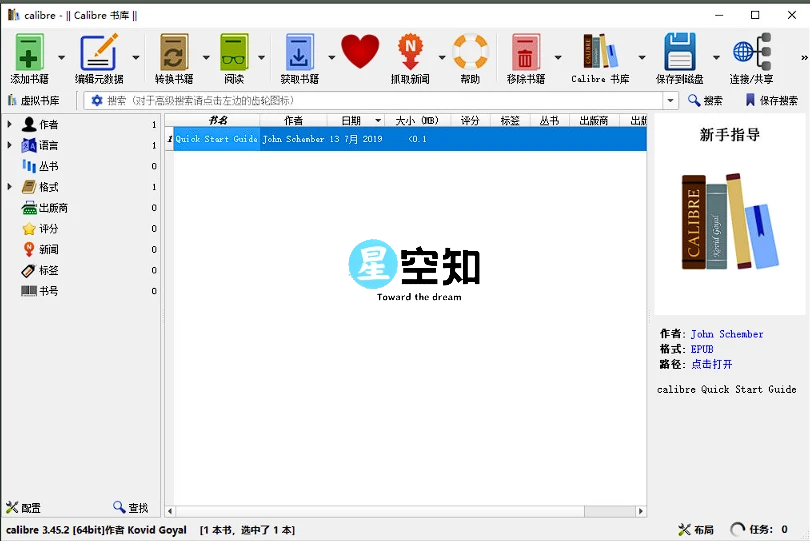Select 新闻 news item in sidebar
810x541 pixels.
(x=40, y=249)
